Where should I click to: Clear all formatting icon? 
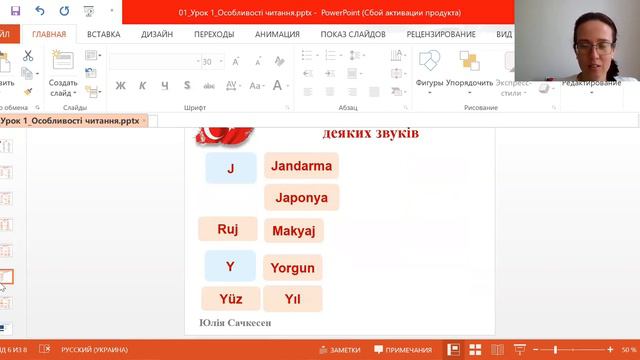[x=279, y=62]
